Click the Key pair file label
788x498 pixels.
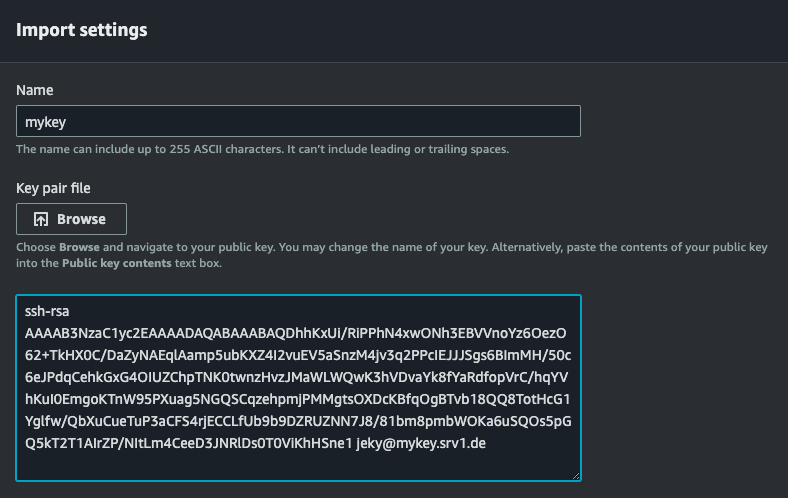(54, 187)
